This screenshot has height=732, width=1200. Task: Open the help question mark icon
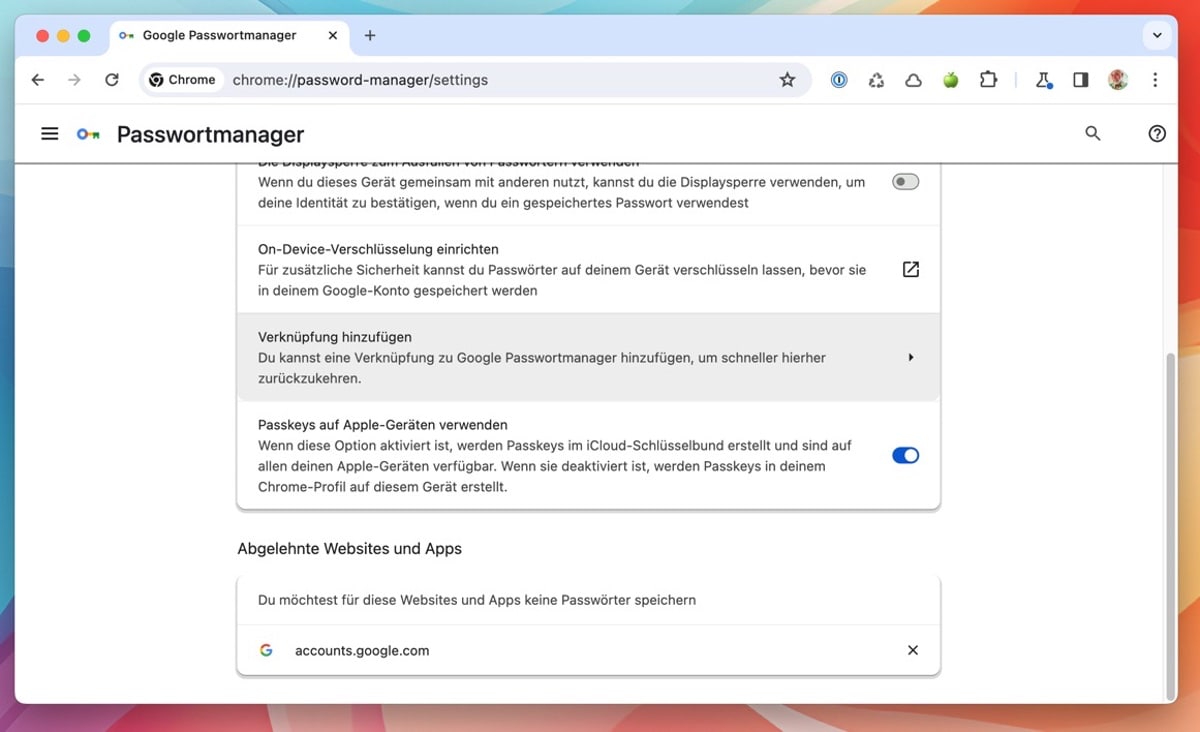(1157, 134)
